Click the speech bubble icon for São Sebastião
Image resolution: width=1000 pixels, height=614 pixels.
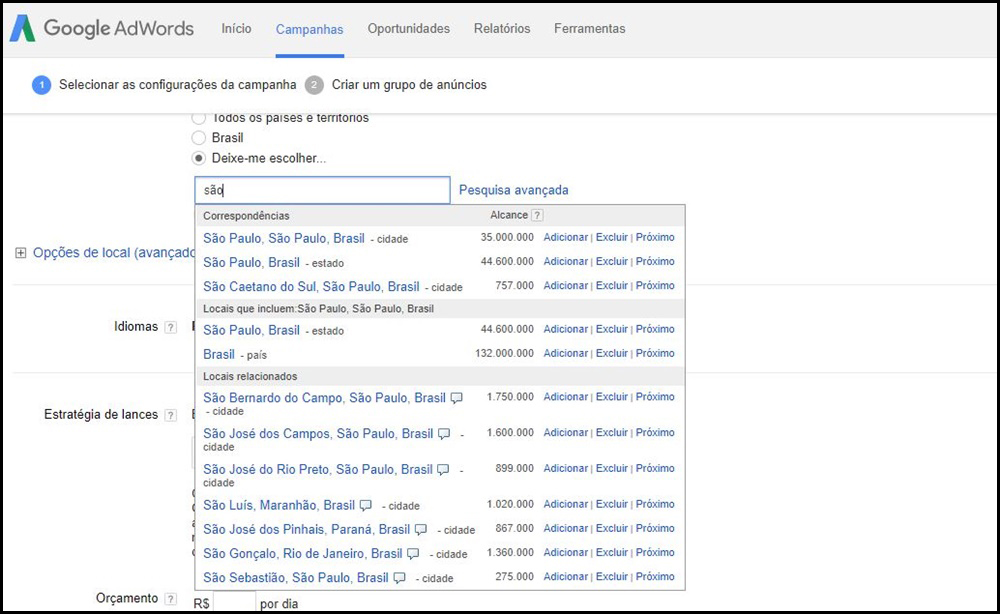[399, 578]
